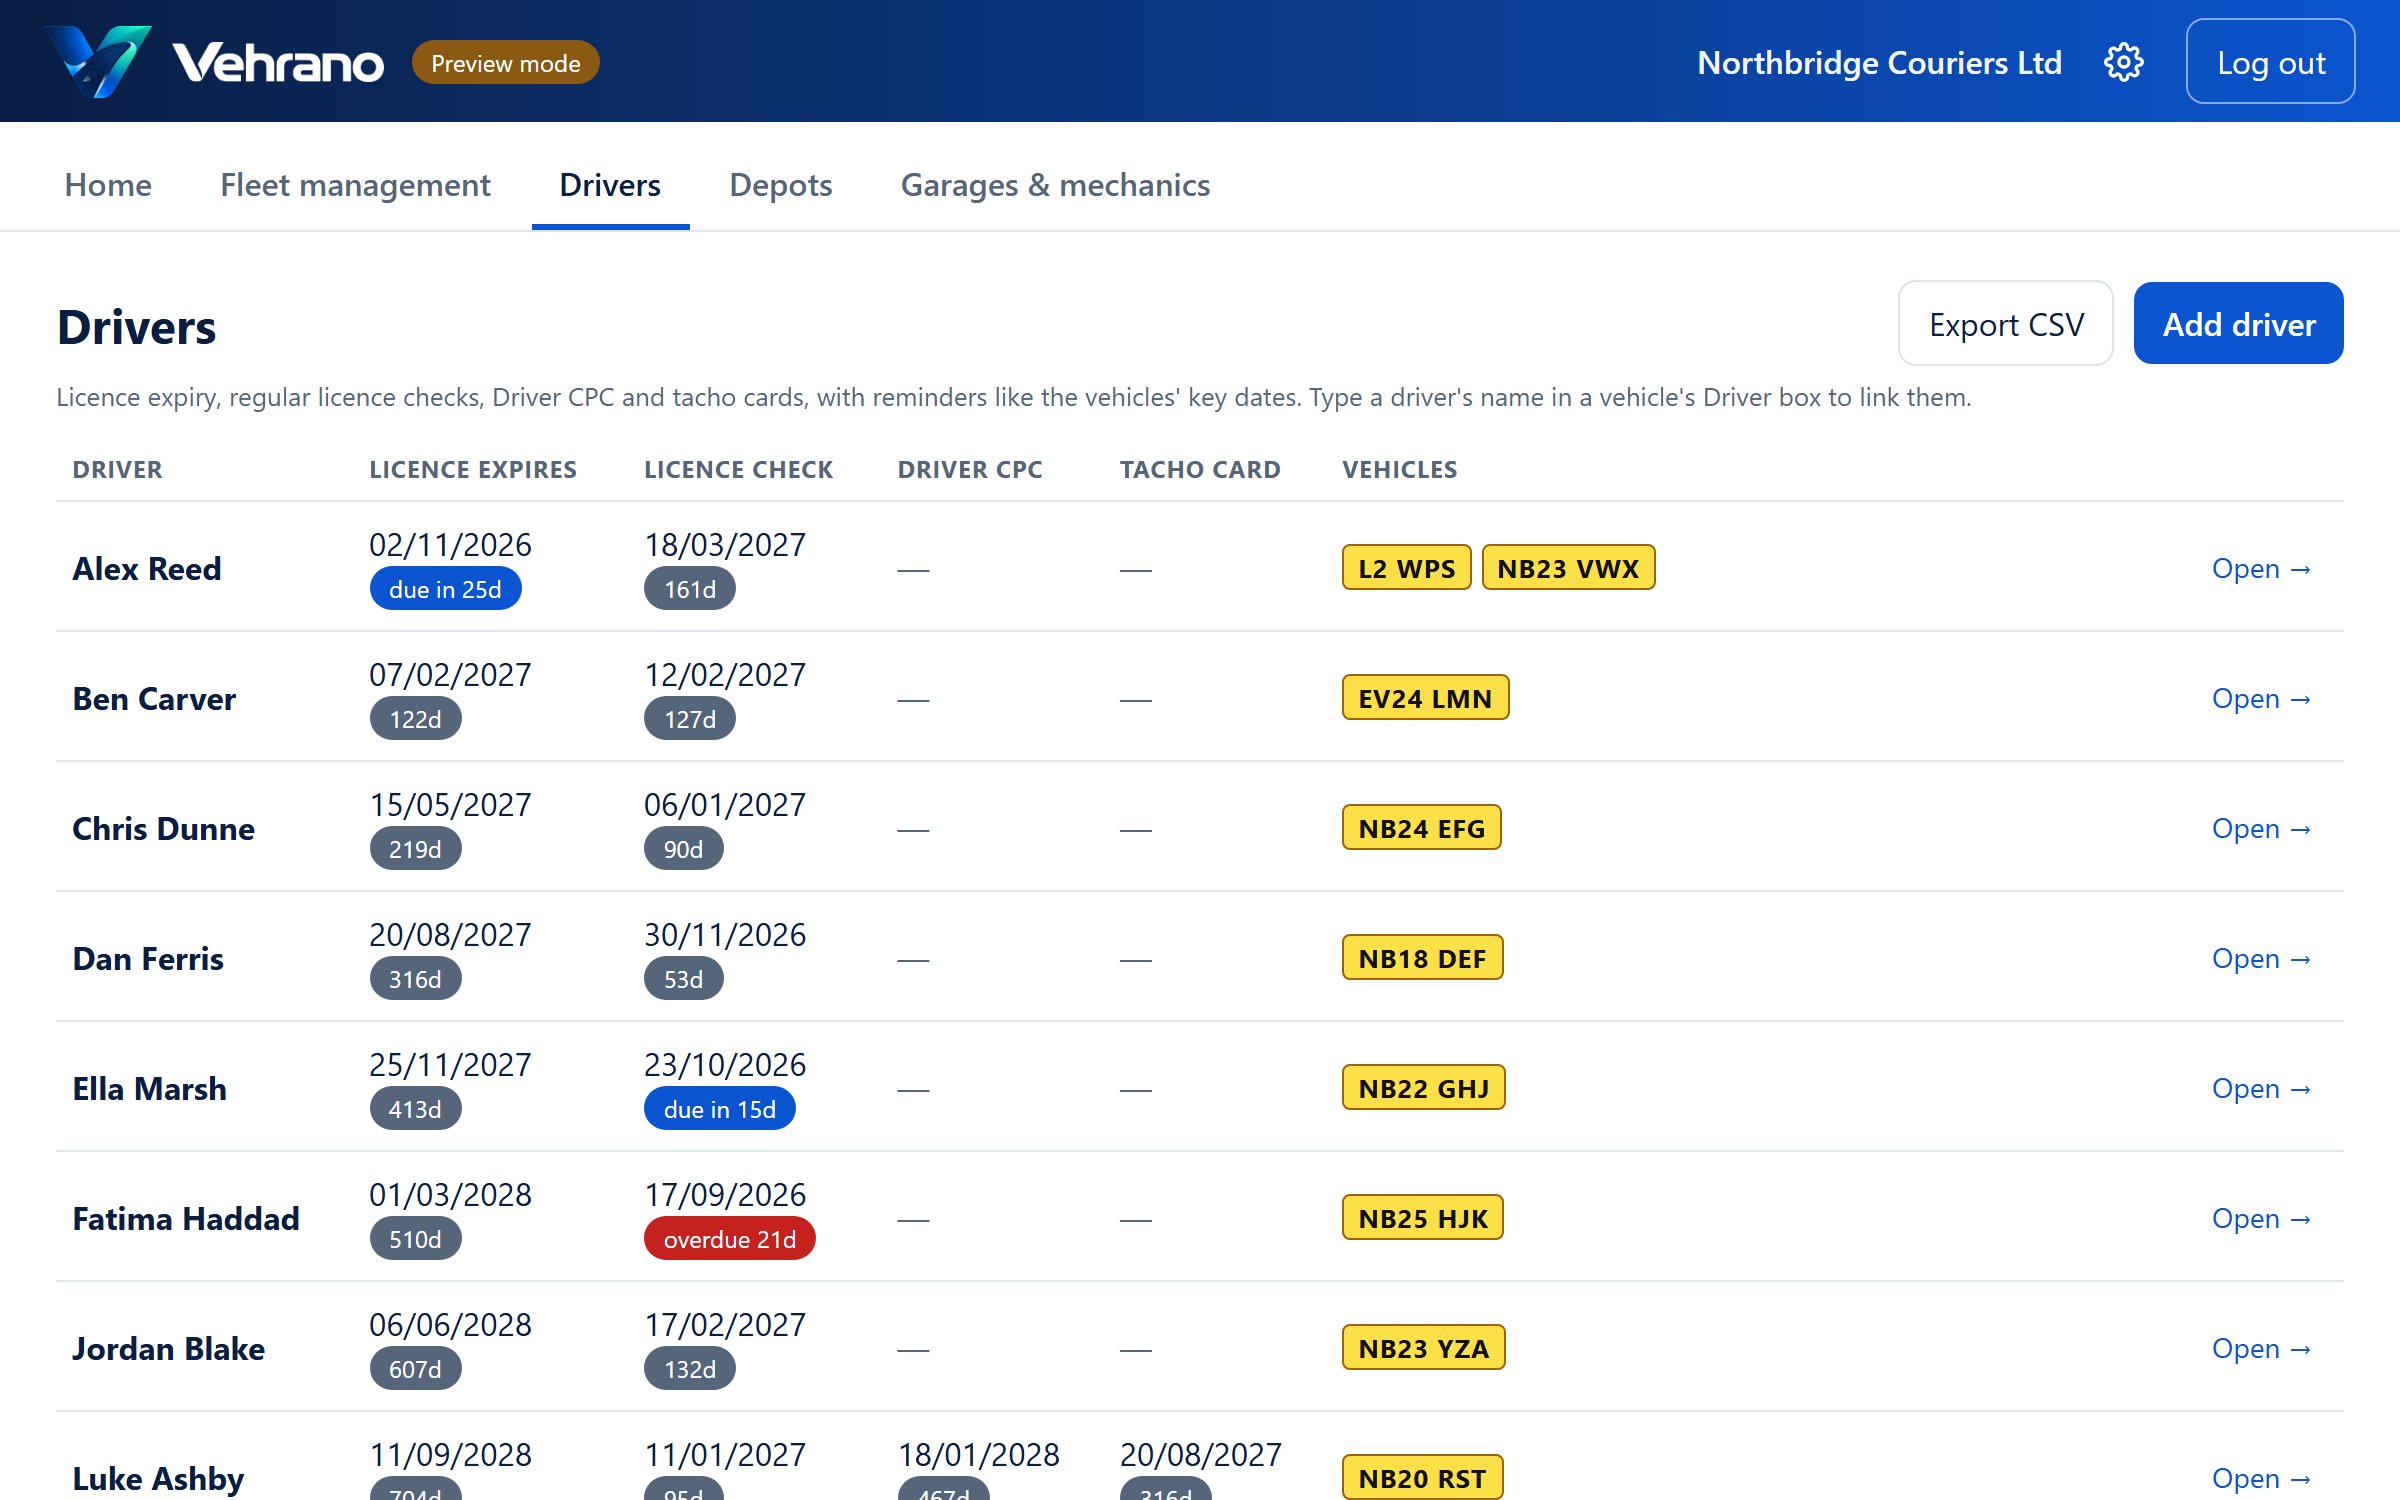Click the NB23 YZA vehicle plate
2400x1500 pixels.
tap(1423, 1348)
